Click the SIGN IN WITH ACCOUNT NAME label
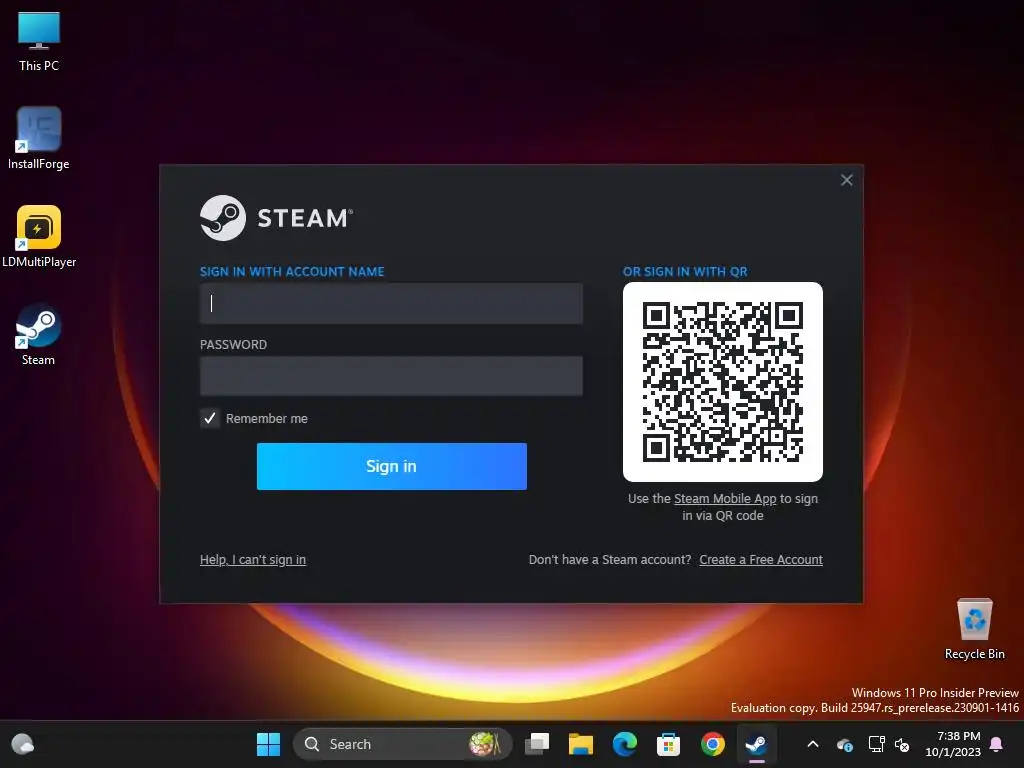This screenshot has width=1024, height=768. (292, 272)
